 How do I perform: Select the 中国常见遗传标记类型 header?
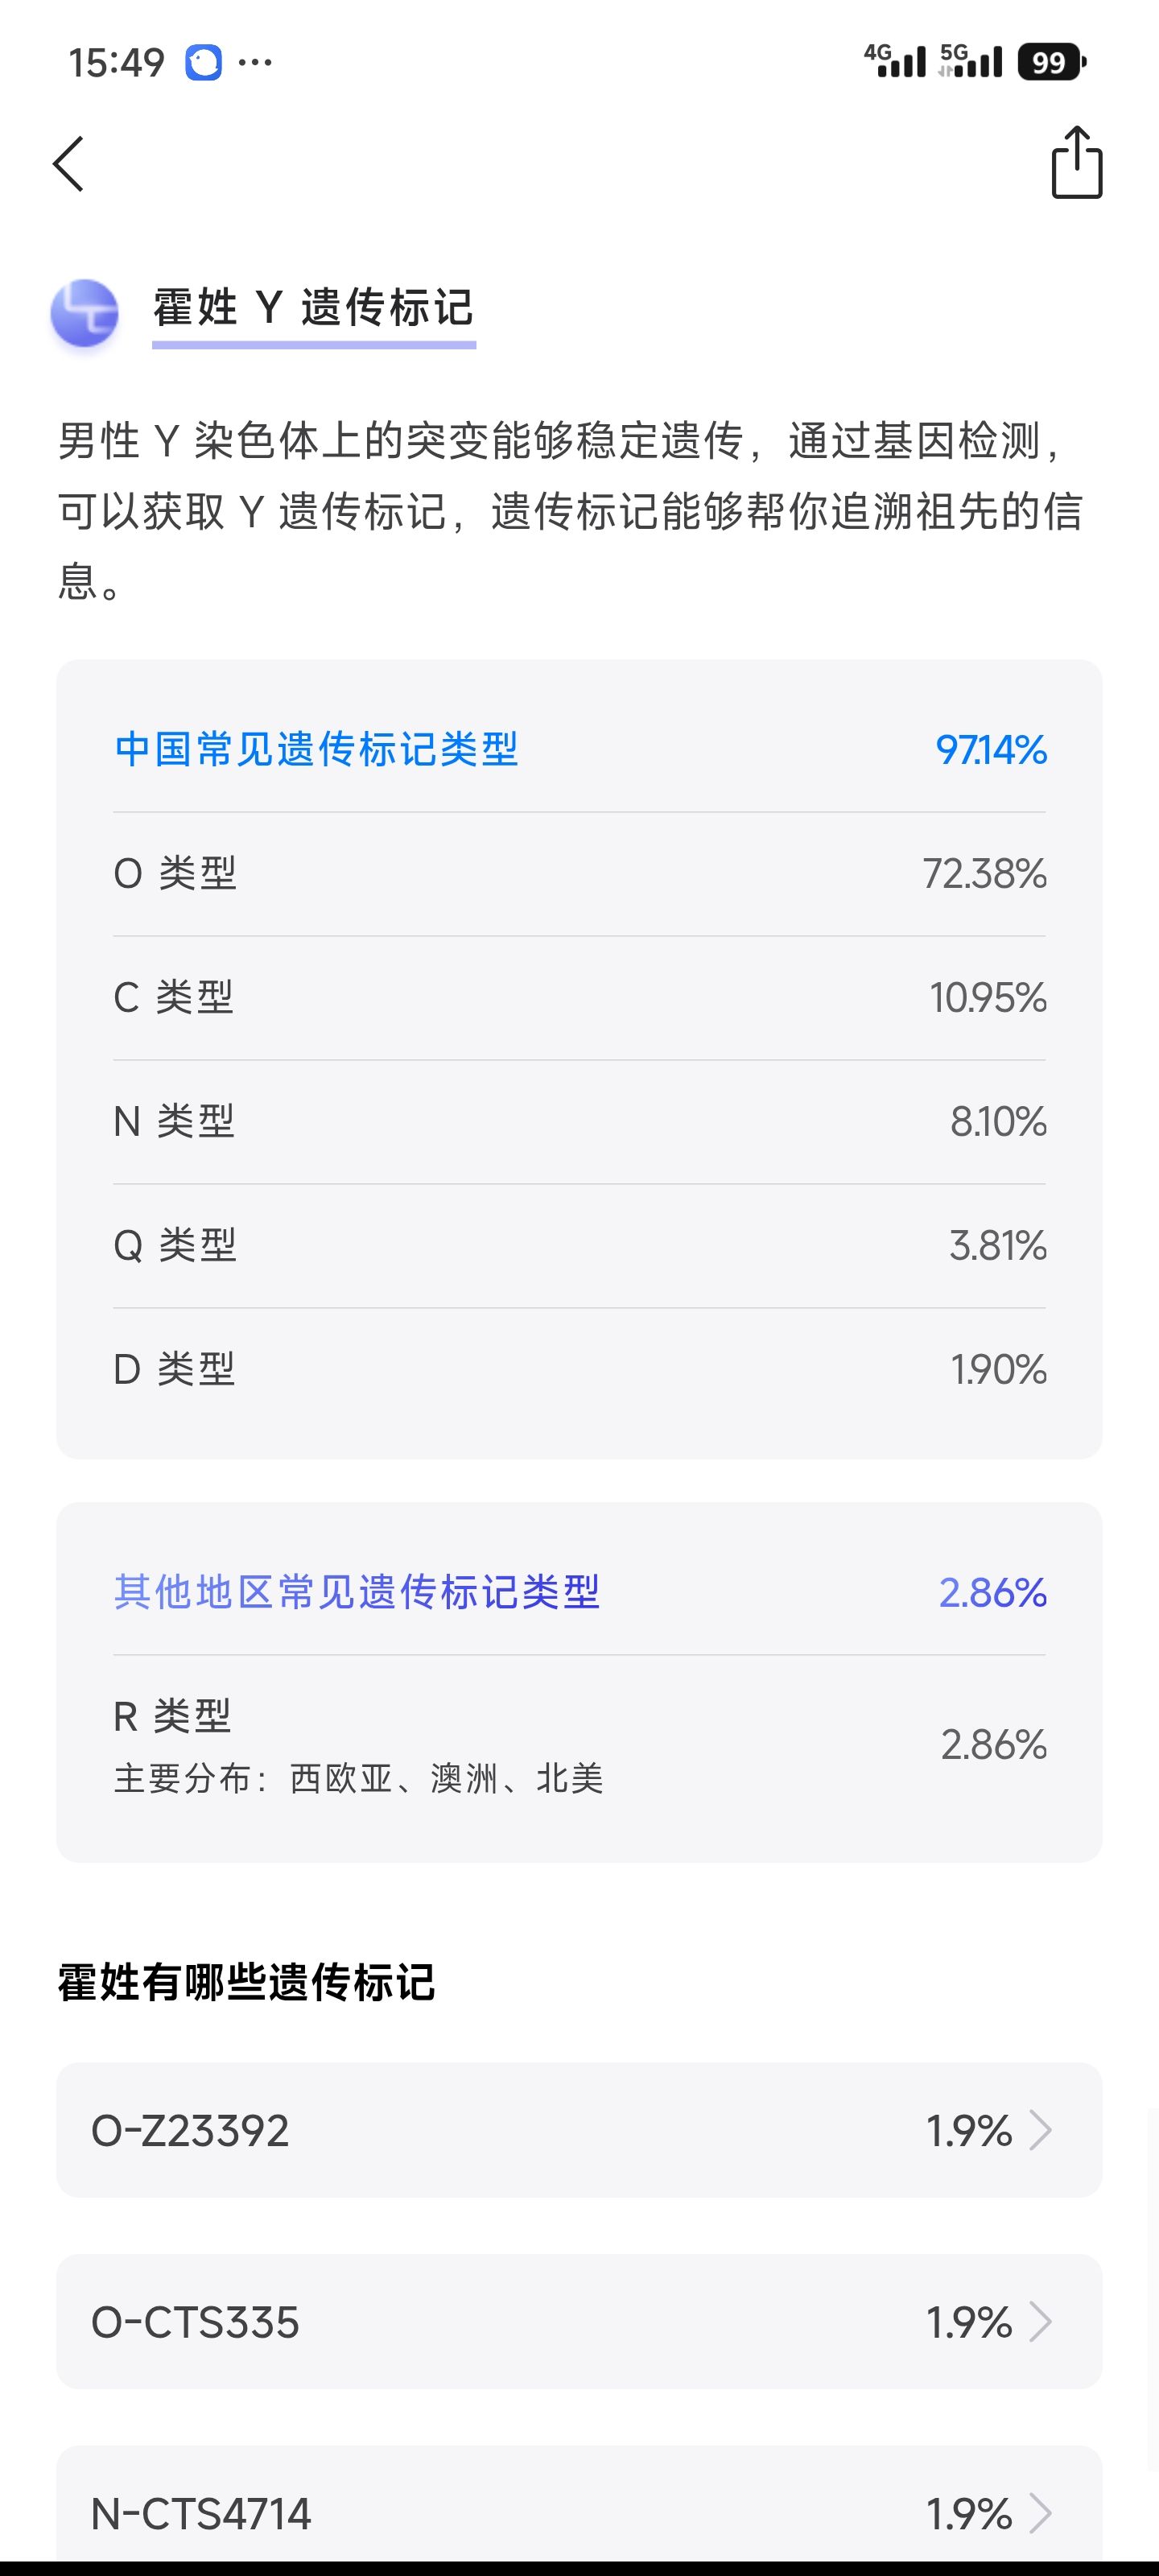(316, 749)
